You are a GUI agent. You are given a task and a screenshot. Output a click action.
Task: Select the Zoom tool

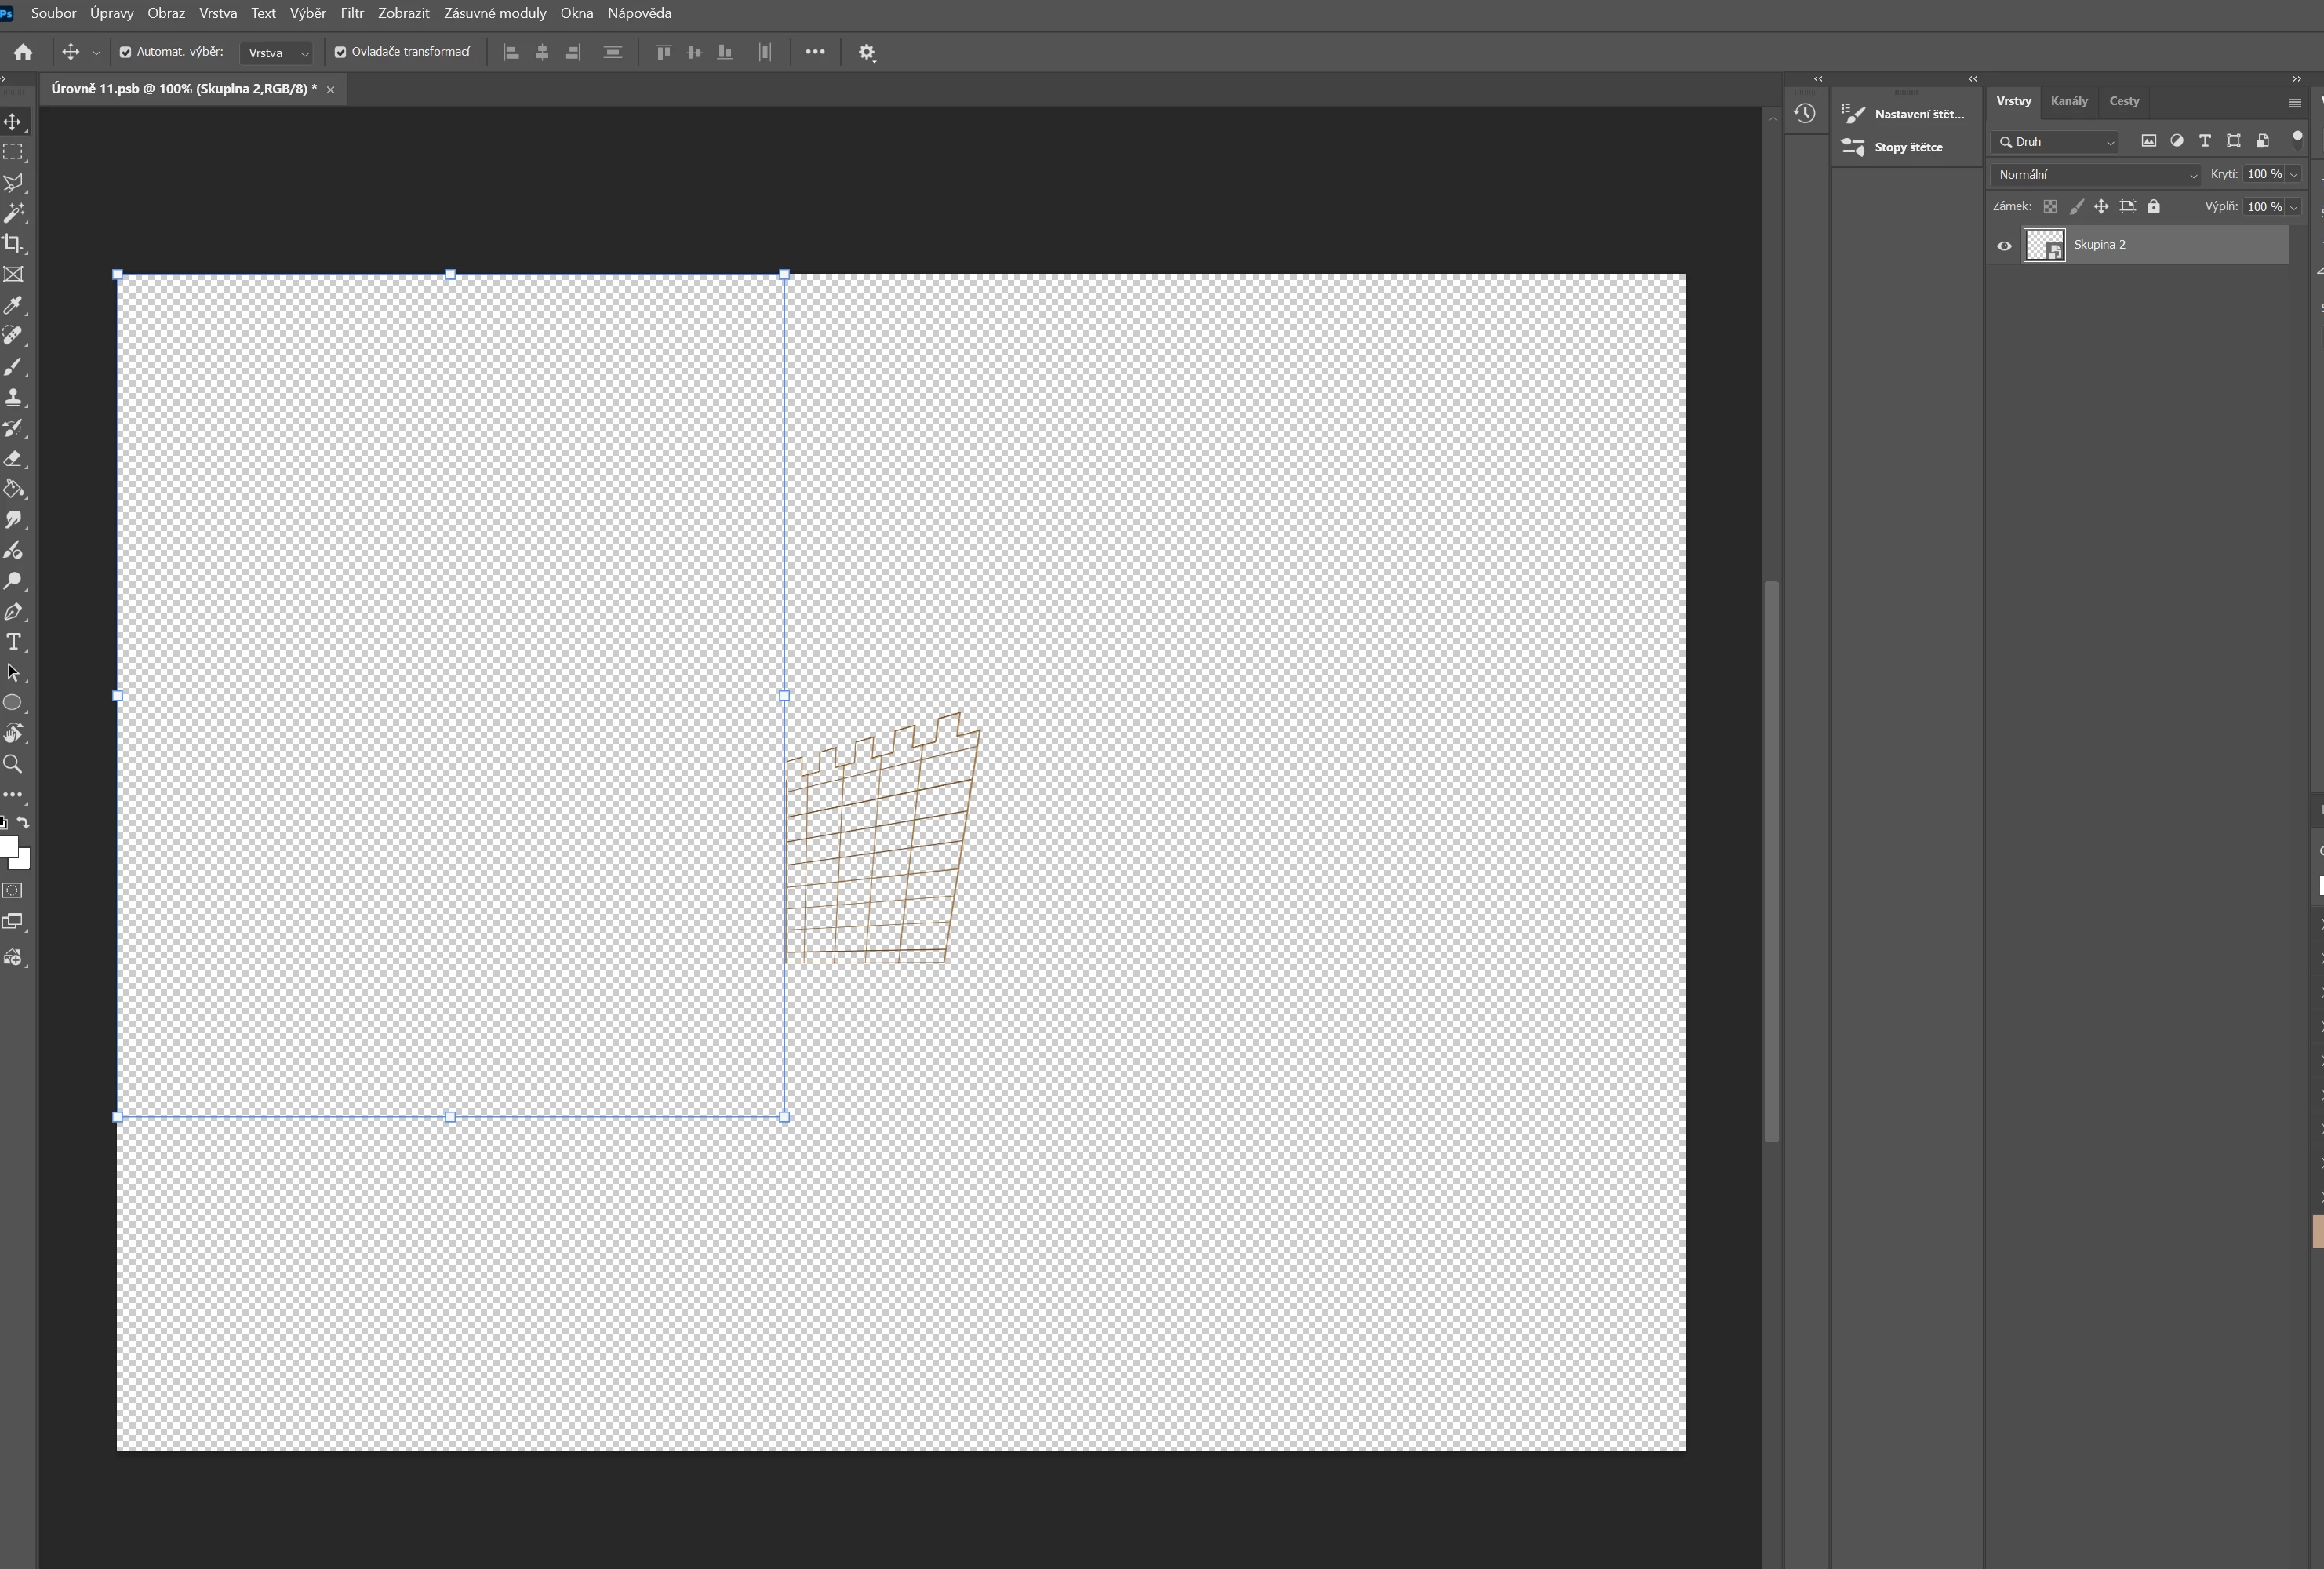coord(13,764)
